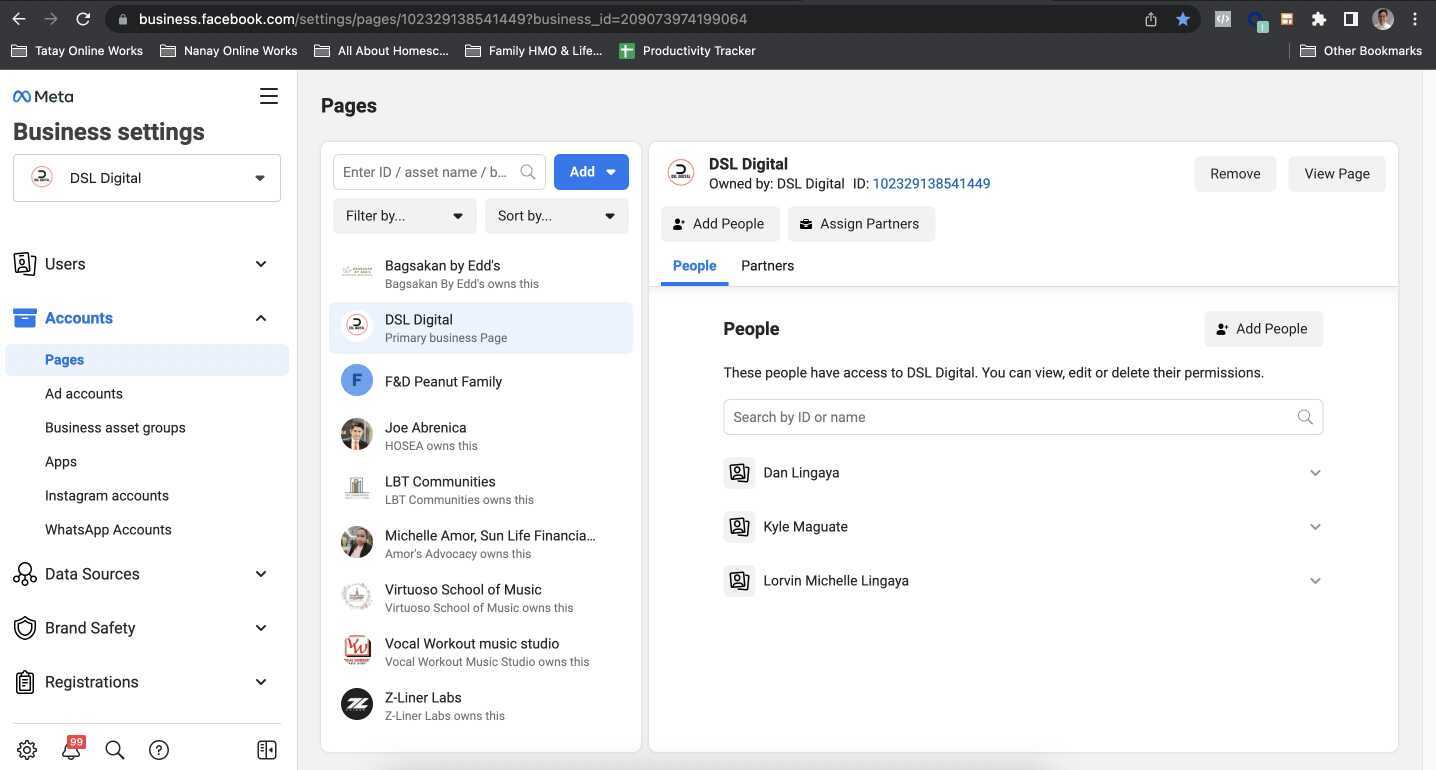
Task: Open the Instagram accounts menu item
Action: click(106, 495)
